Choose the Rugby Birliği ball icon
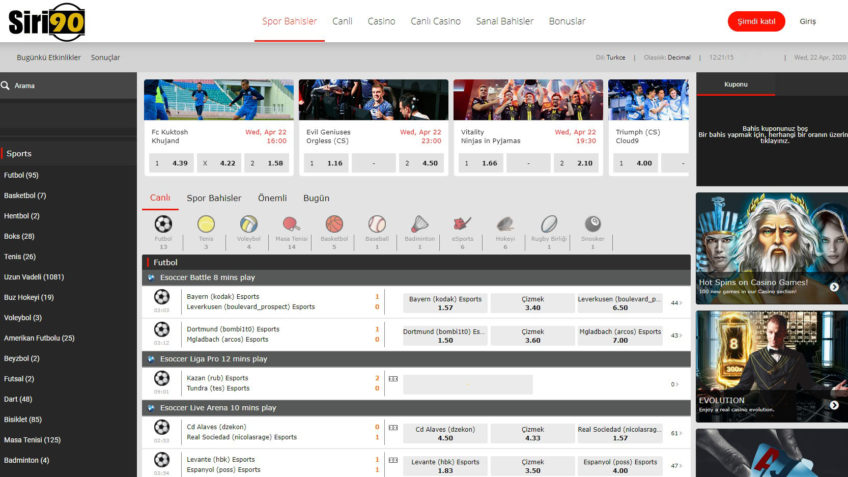 [549, 225]
